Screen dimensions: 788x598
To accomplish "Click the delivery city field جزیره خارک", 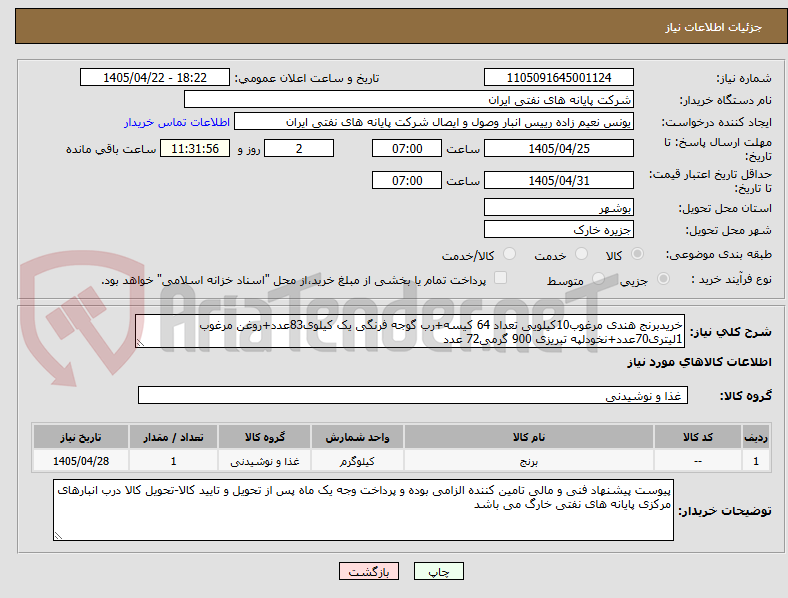I will coord(558,230).
